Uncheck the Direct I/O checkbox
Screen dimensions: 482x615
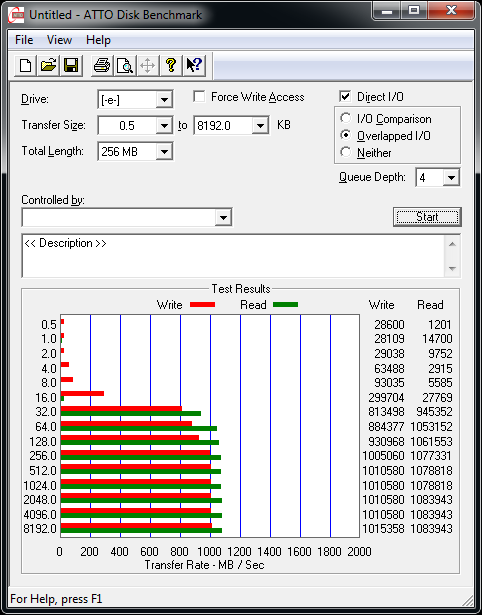(345, 96)
